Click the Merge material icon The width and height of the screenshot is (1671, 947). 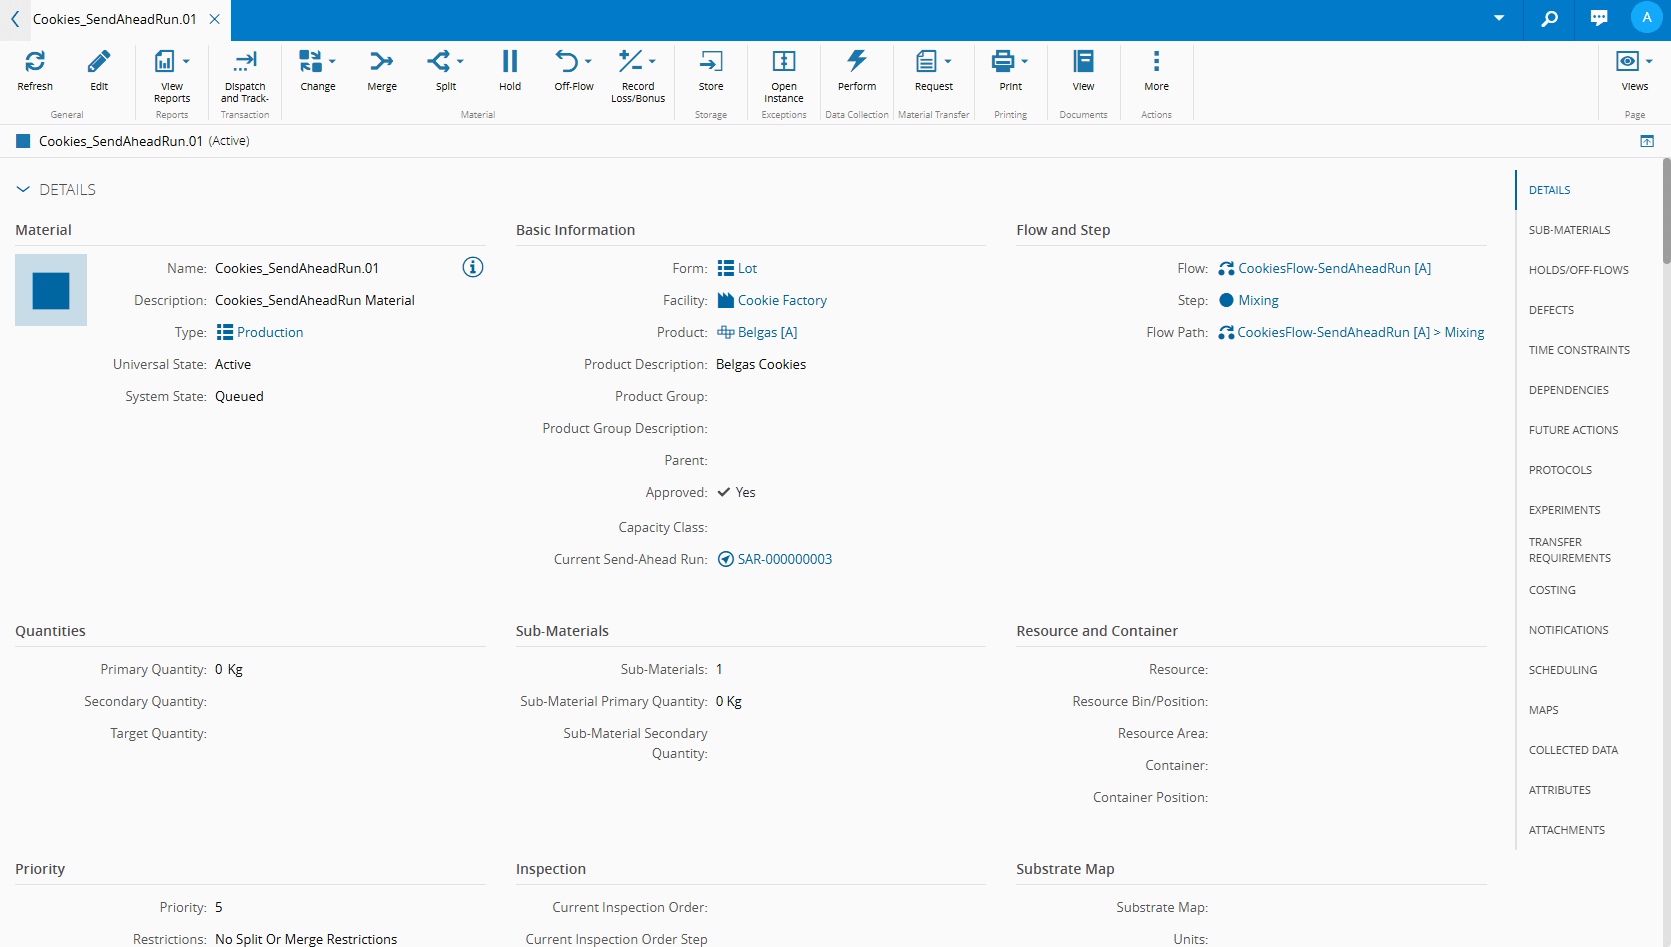[381, 62]
